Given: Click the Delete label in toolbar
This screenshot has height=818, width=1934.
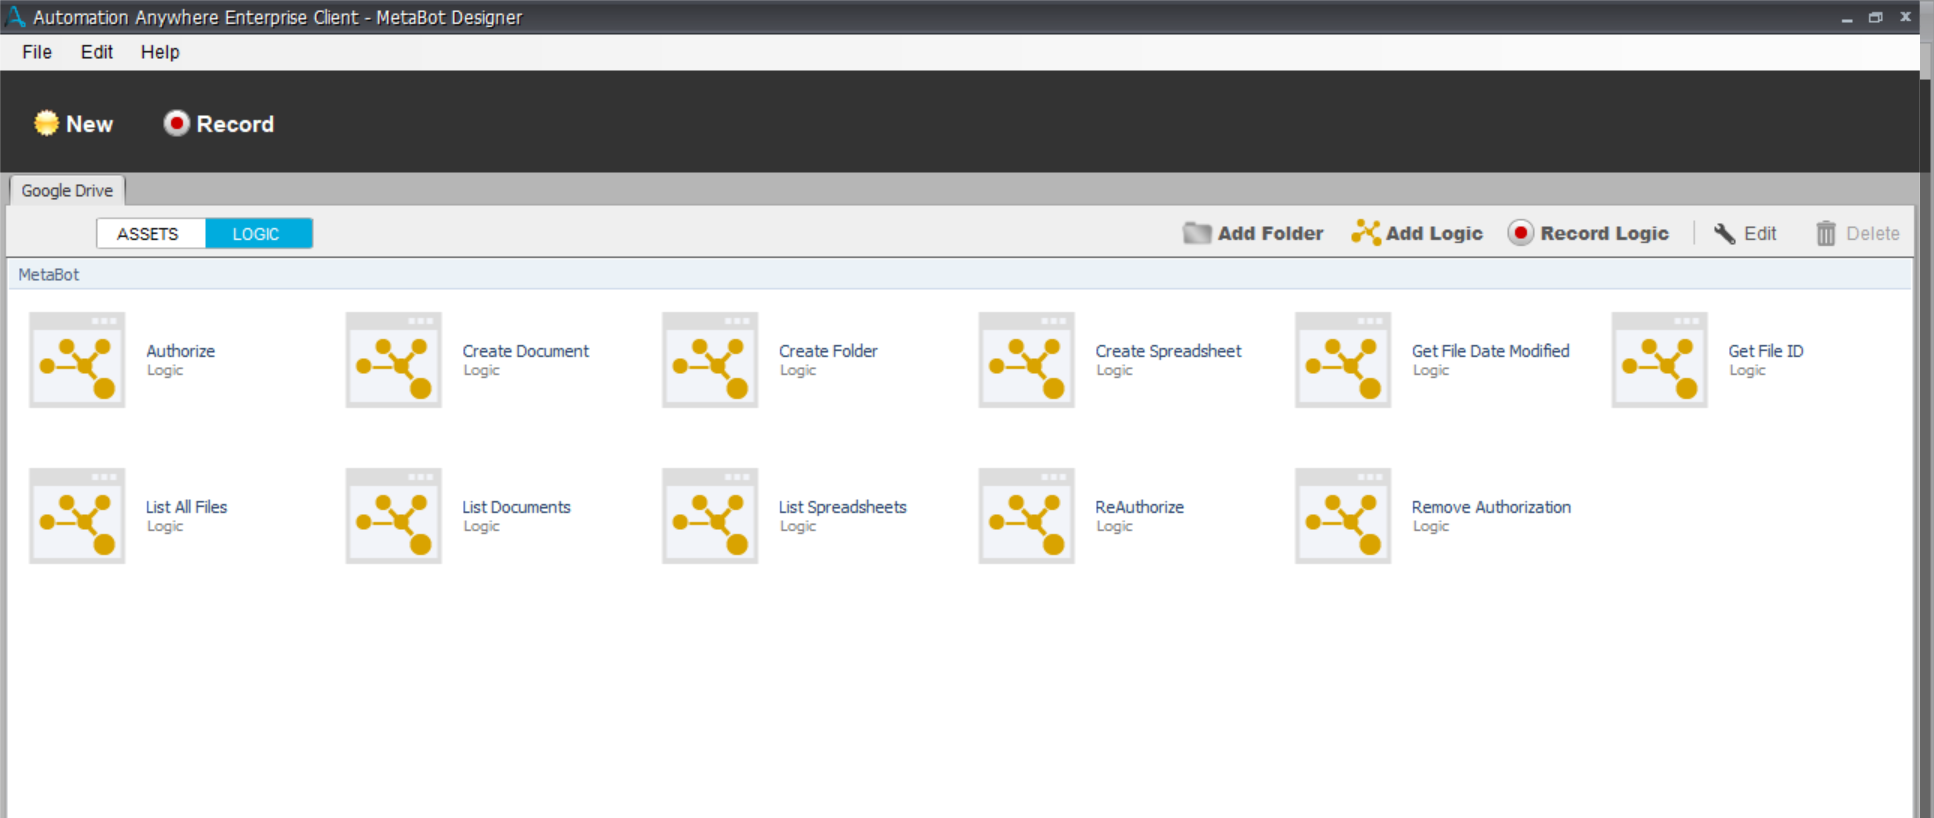Looking at the screenshot, I should point(1873,233).
